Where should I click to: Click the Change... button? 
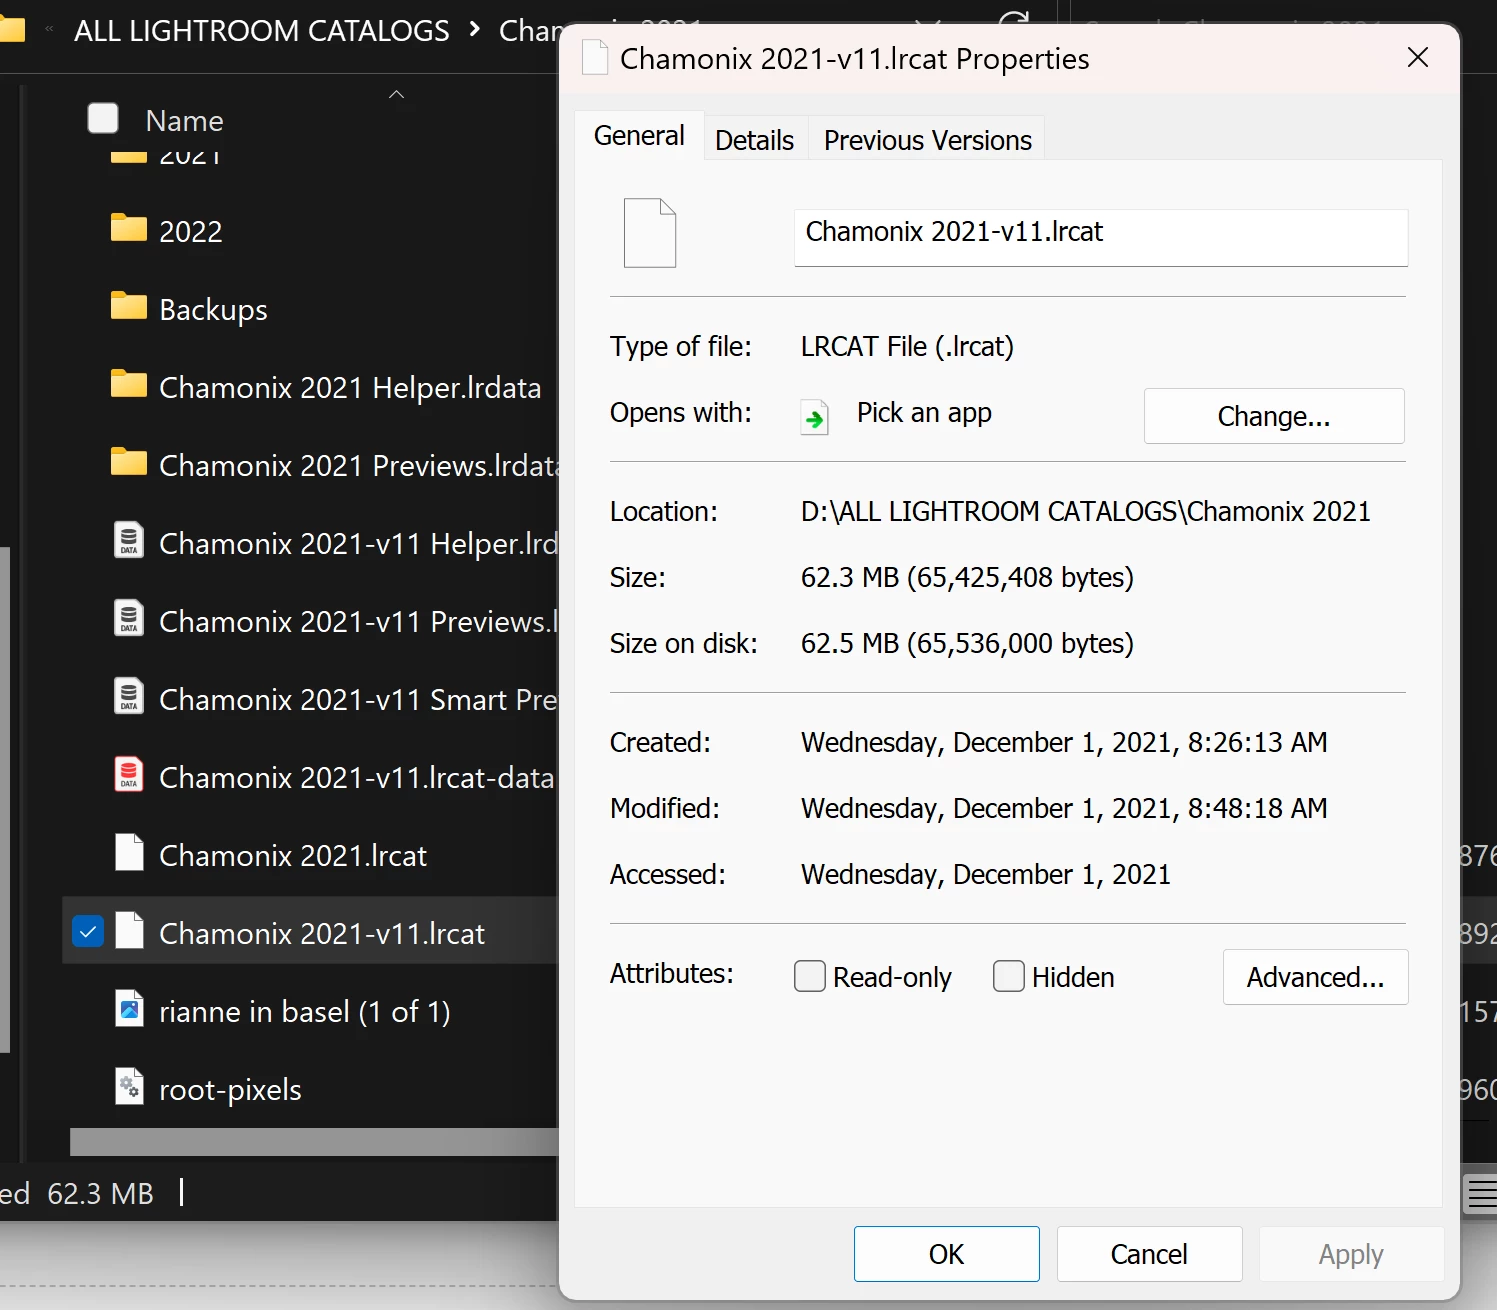(x=1274, y=416)
